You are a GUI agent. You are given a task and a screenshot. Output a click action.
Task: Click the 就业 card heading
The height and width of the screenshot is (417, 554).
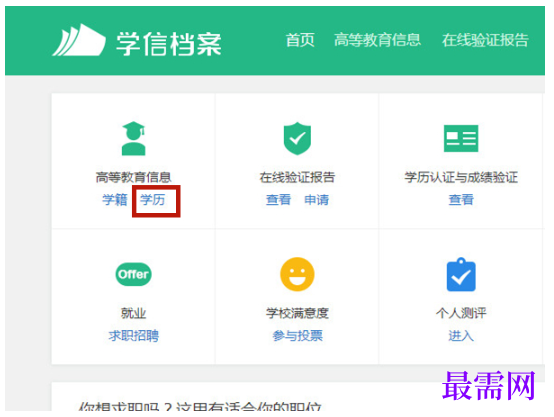134,313
